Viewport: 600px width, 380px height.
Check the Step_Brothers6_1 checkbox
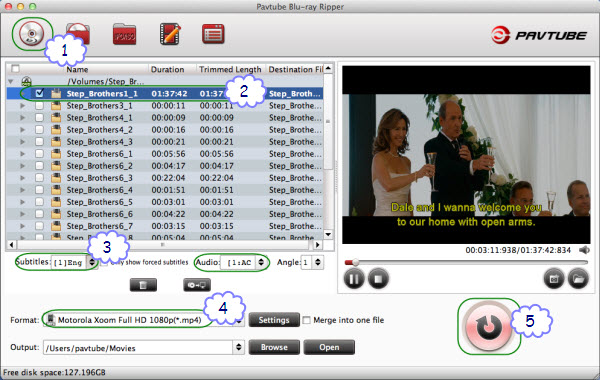click(x=39, y=154)
